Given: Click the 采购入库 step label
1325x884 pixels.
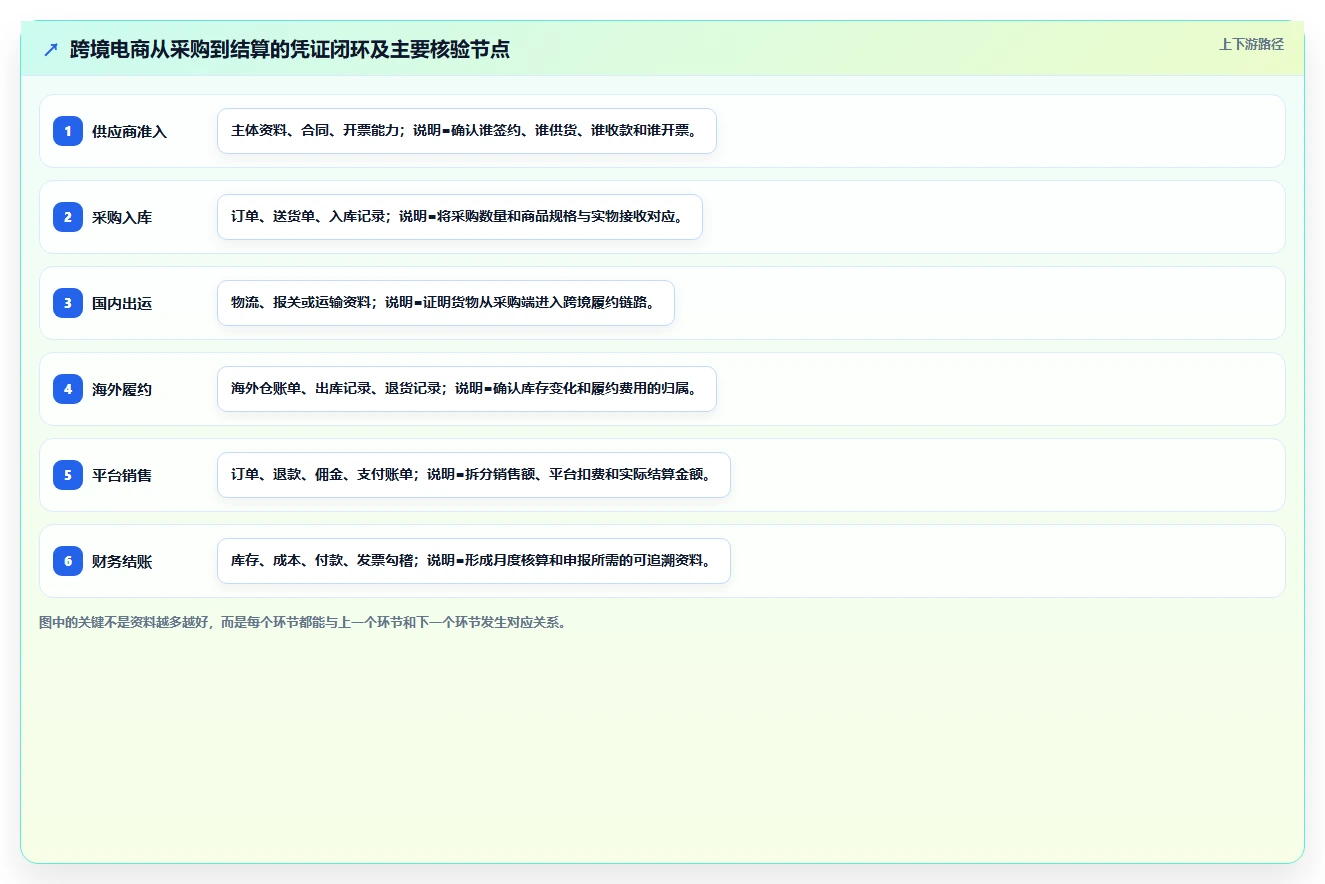Looking at the screenshot, I should [122, 218].
